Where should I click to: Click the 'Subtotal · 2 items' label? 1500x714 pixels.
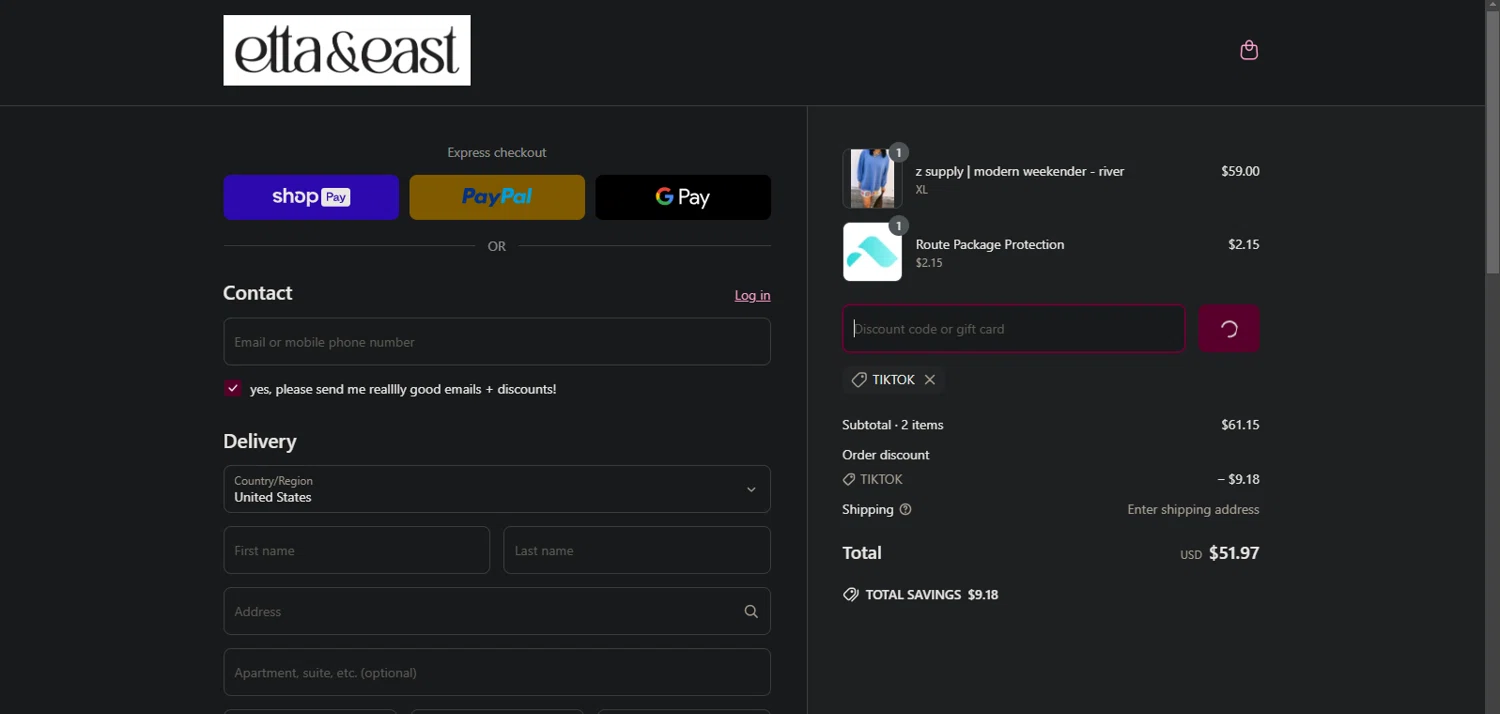(x=893, y=425)
